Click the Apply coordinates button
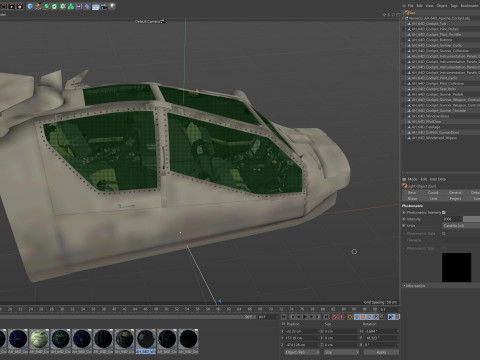The height and width of the screenshot is (360, 480). tap(381, 352)
